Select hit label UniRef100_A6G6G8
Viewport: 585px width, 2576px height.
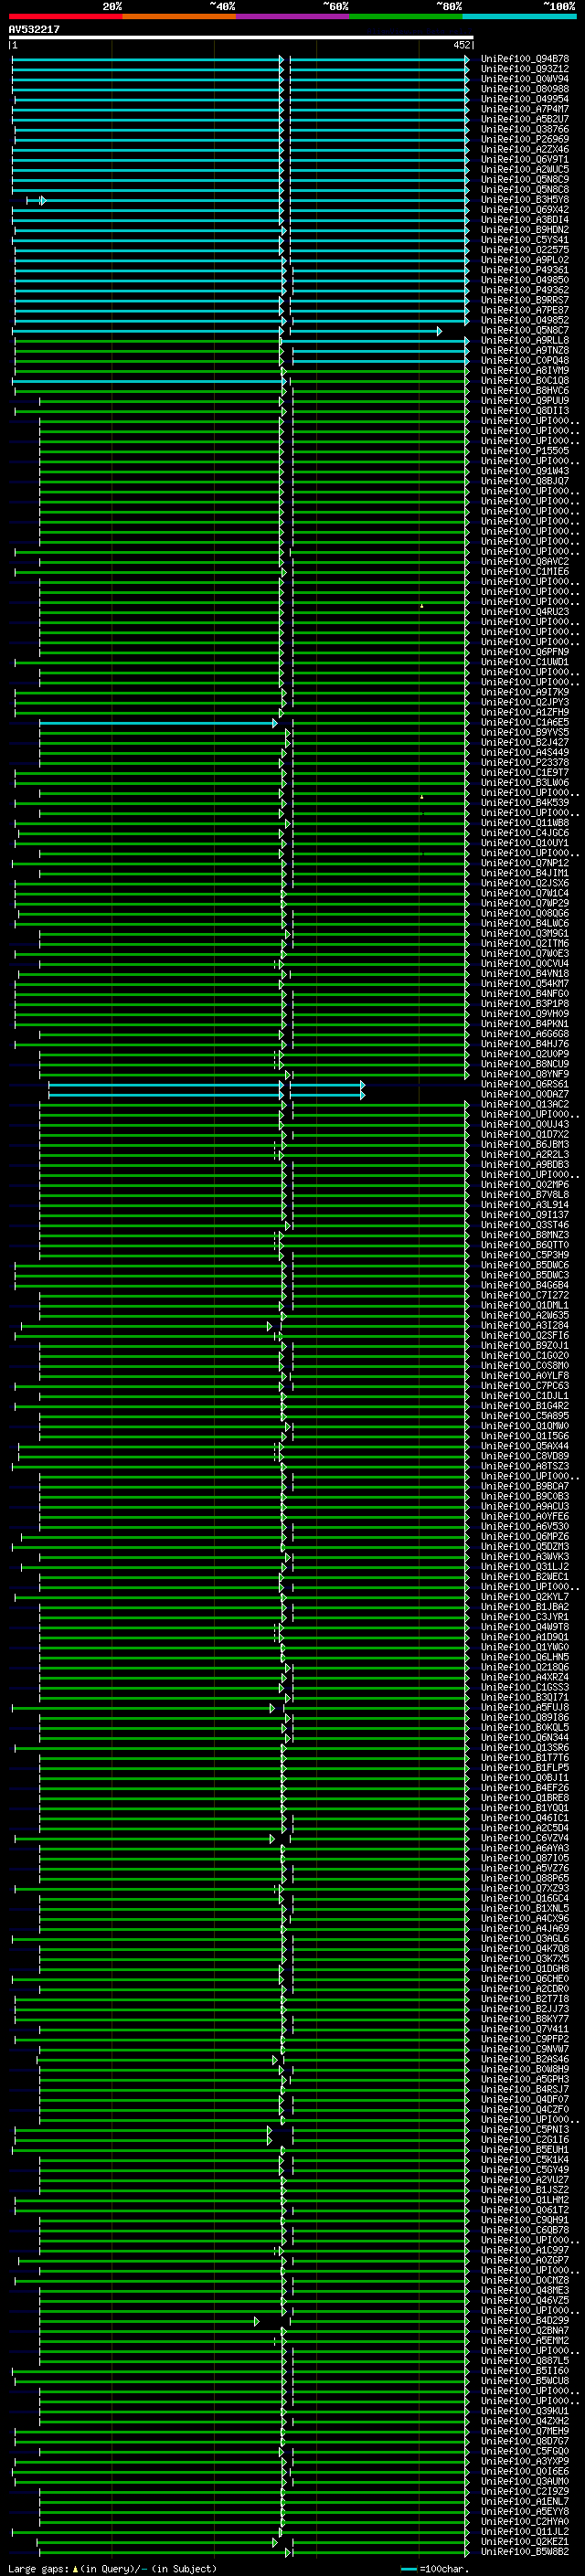pos(525,1034)
